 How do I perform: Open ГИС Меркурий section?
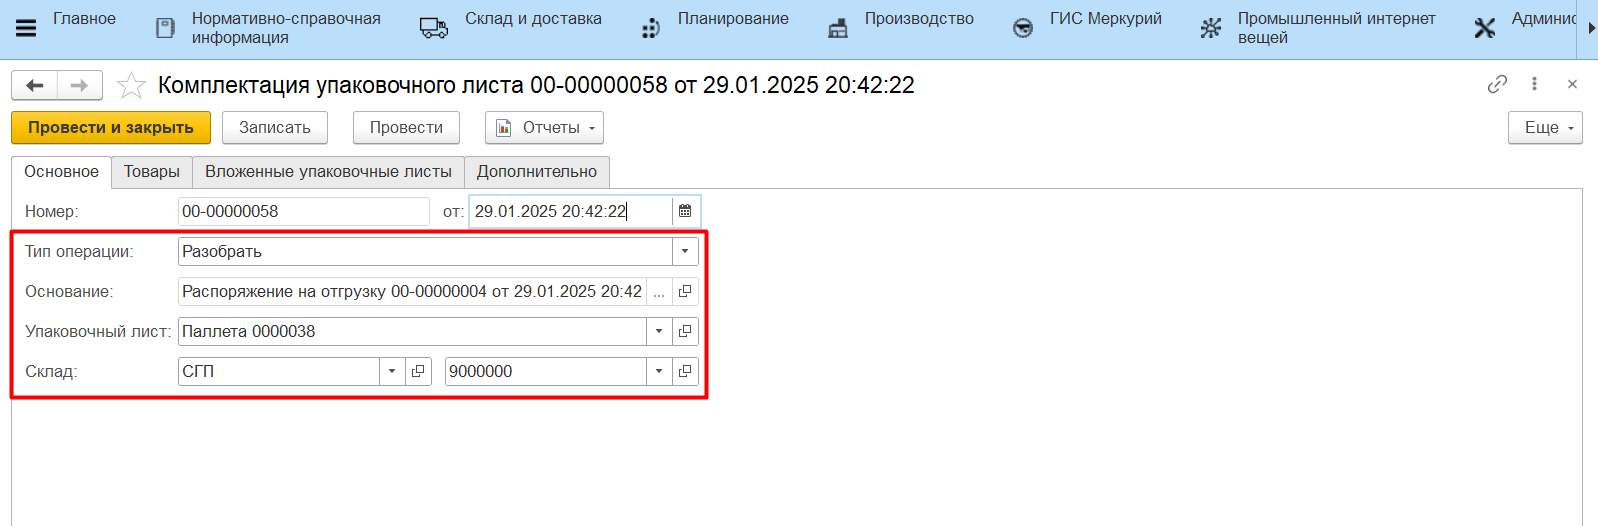1106,19
